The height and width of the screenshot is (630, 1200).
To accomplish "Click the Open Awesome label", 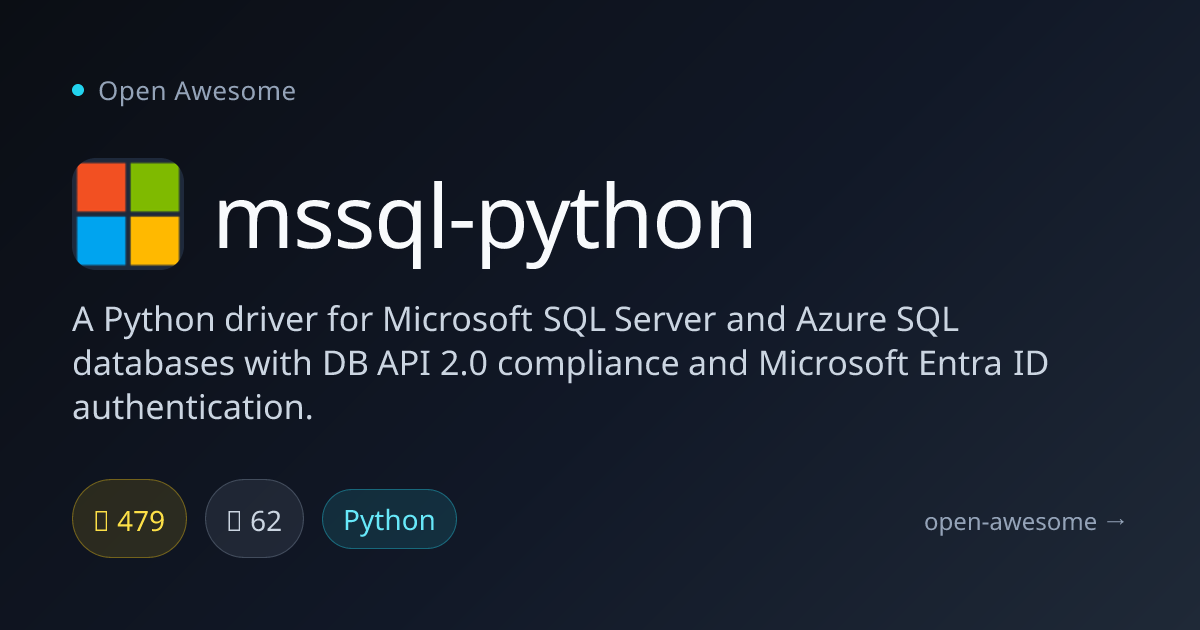I will [x=197, y=91].
